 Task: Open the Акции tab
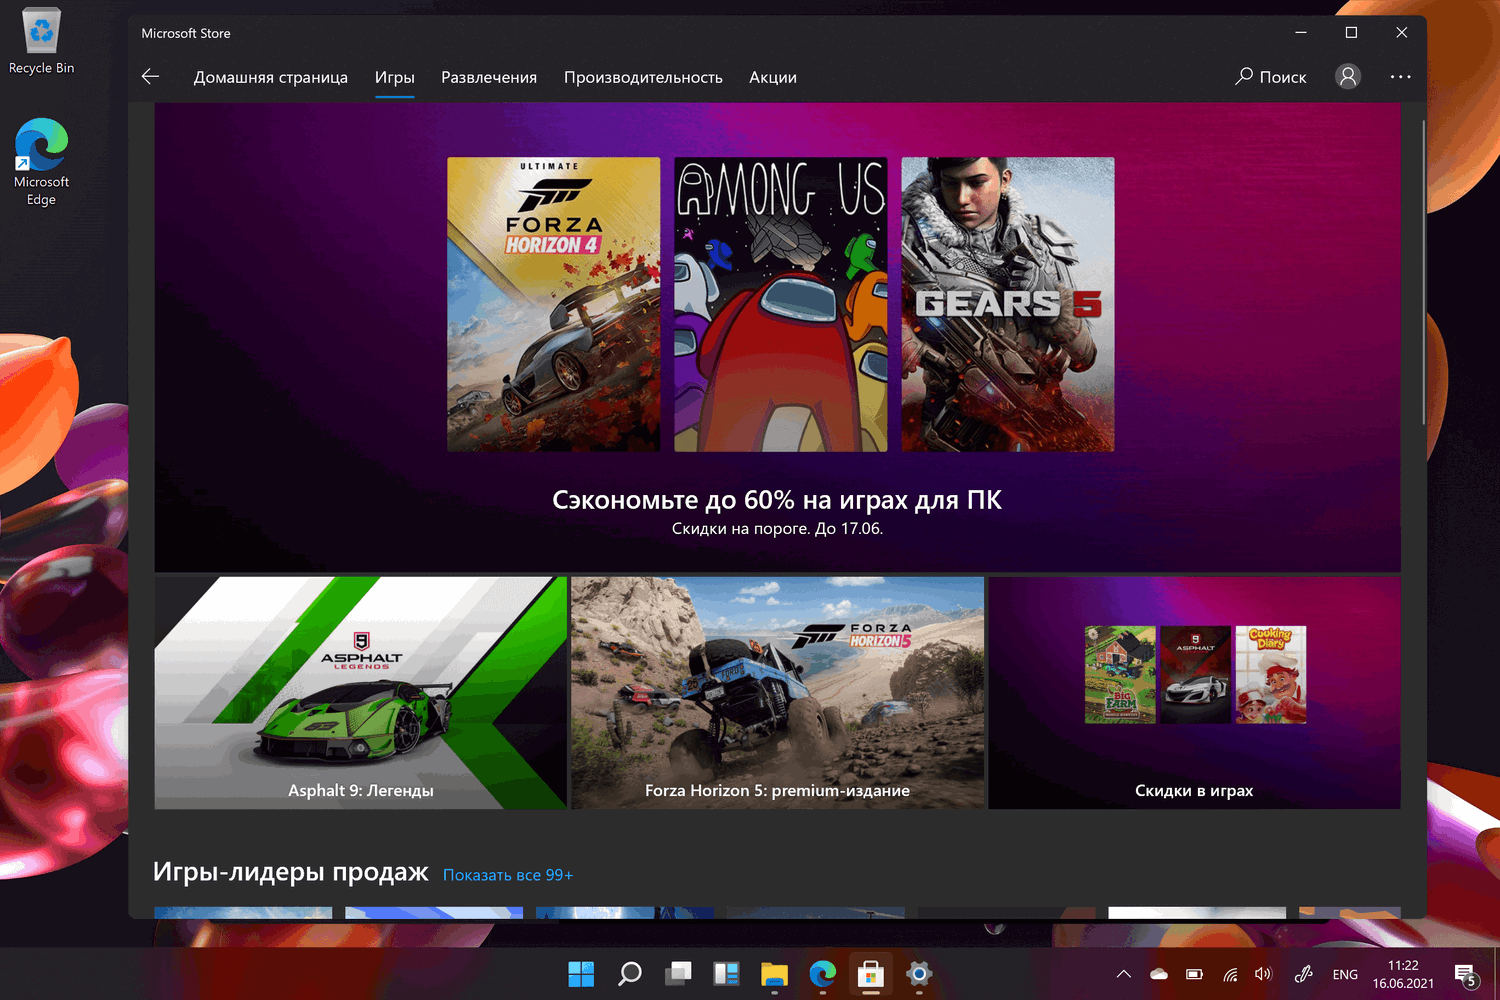point(773,77)
